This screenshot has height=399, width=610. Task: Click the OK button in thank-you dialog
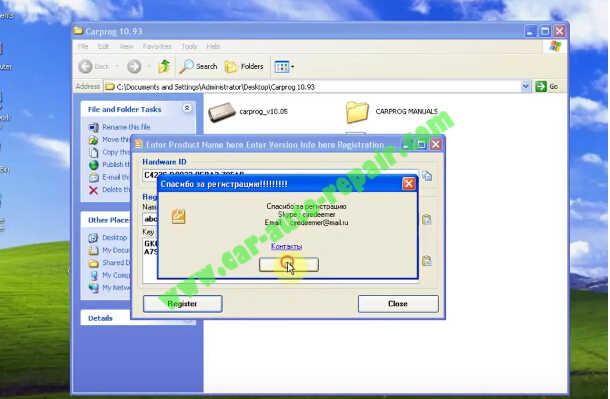point(289,265)
